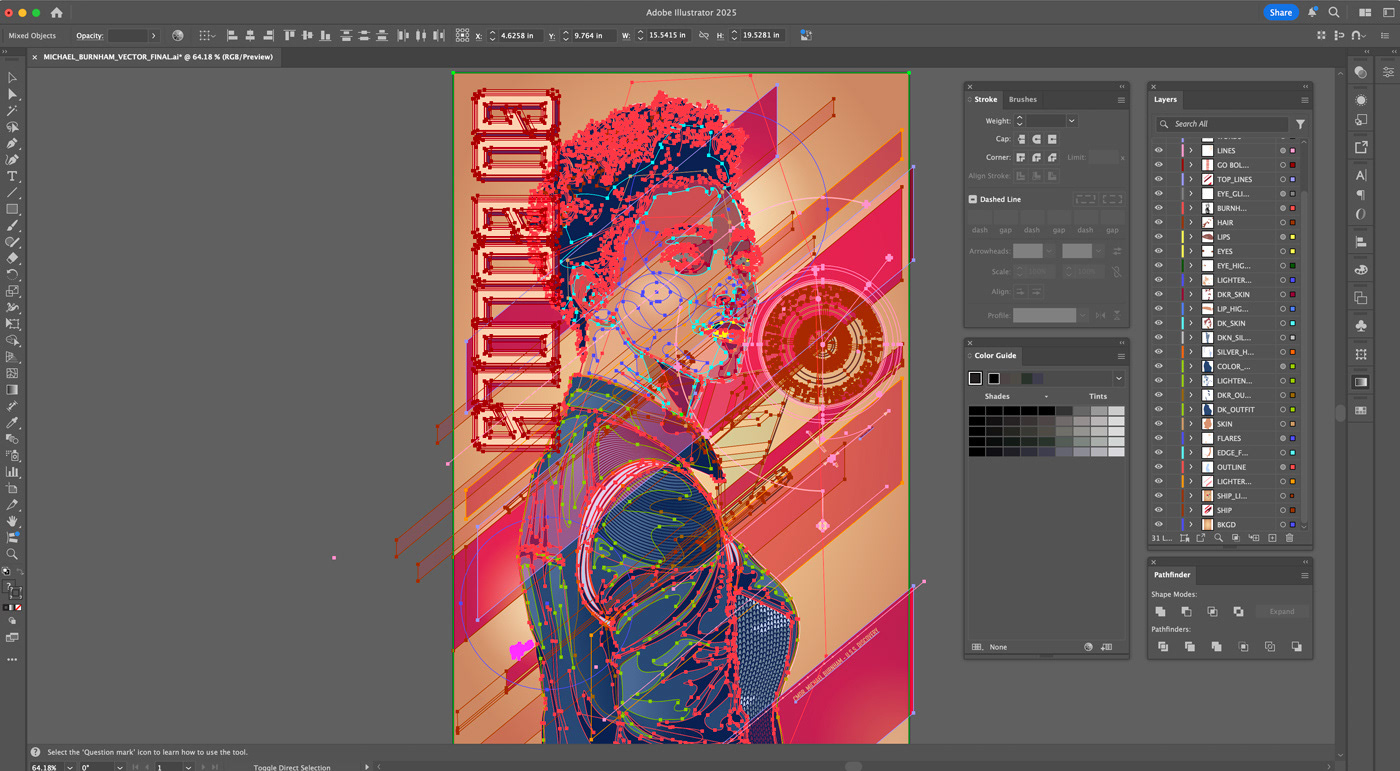Select the Zoom tool
The height and width of the screenshot is (771, 1400).
pos(12,554)
